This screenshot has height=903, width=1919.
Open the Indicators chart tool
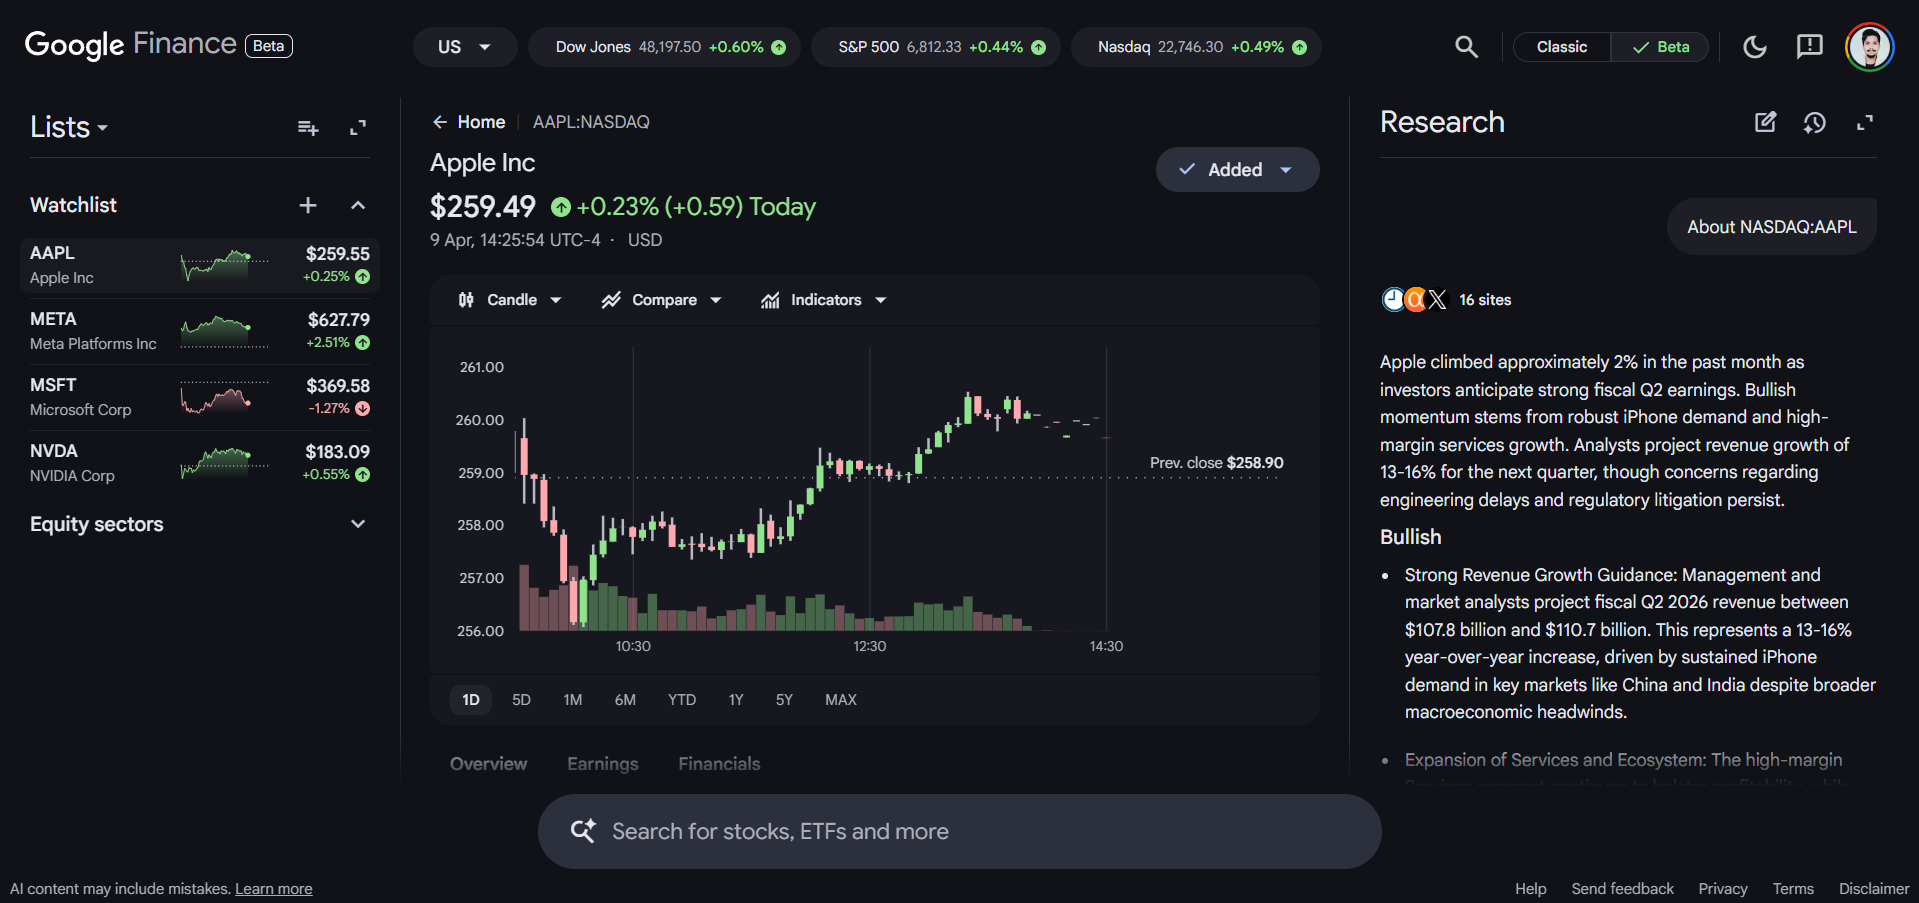tap(823, 299)
